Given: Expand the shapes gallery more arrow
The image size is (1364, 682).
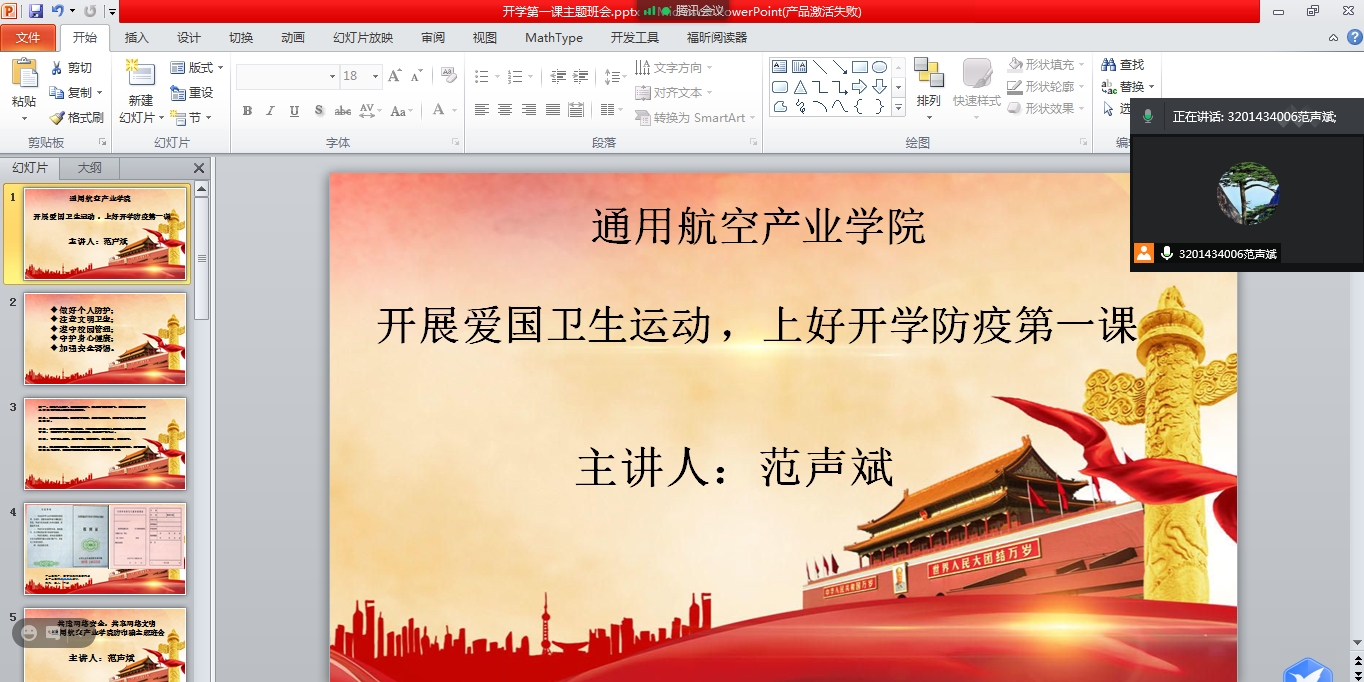Looking at the screenshot, I should coord(898,107).
